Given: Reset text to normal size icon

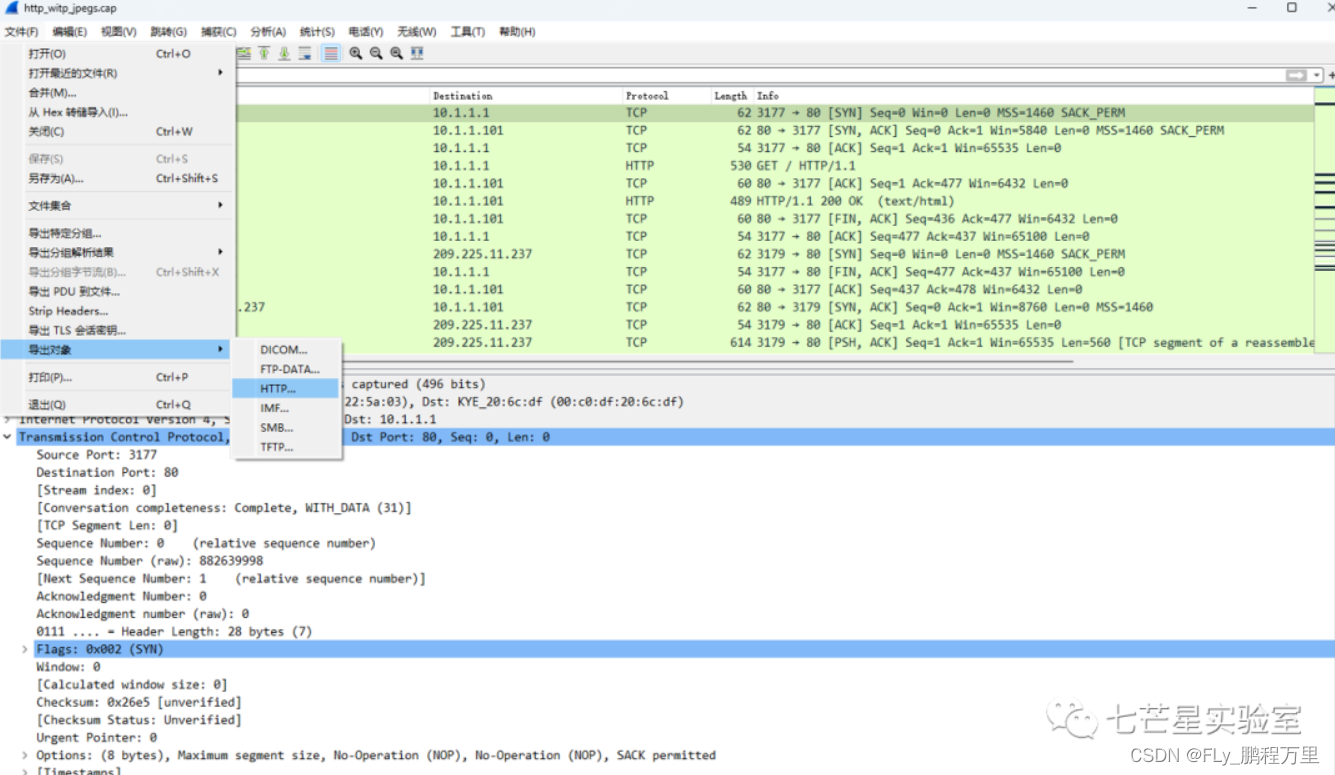Looking at the screenshot, I should click(396, 53).
